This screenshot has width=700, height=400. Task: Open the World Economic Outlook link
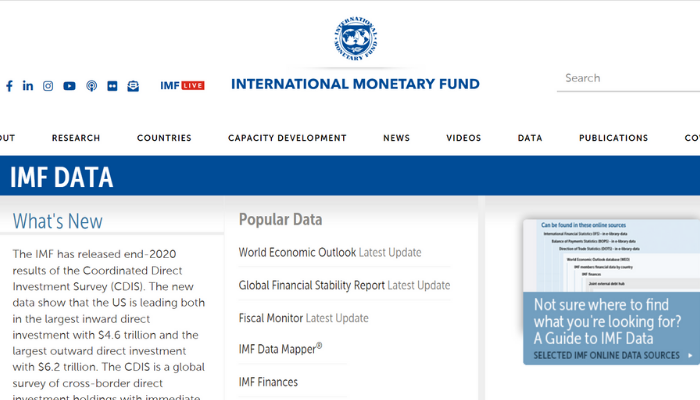point(297,252)
